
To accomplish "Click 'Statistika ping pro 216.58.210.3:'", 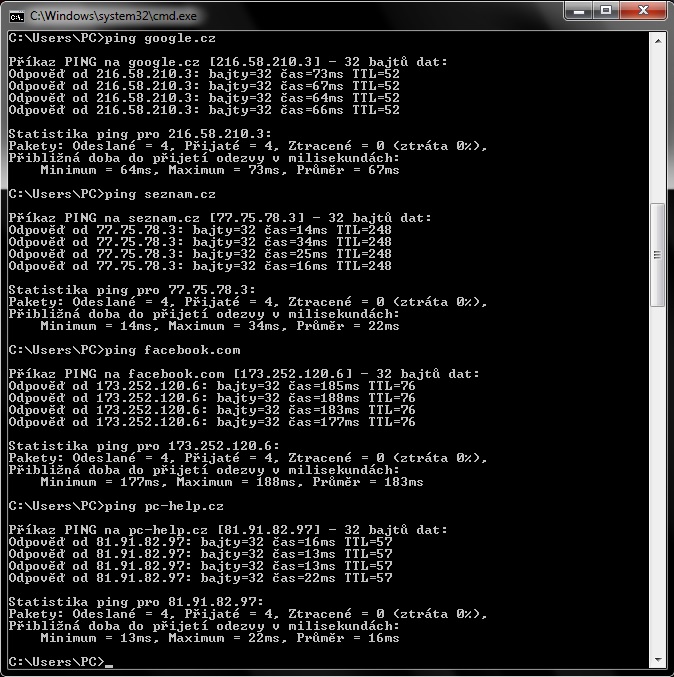I will click(140, 134).
